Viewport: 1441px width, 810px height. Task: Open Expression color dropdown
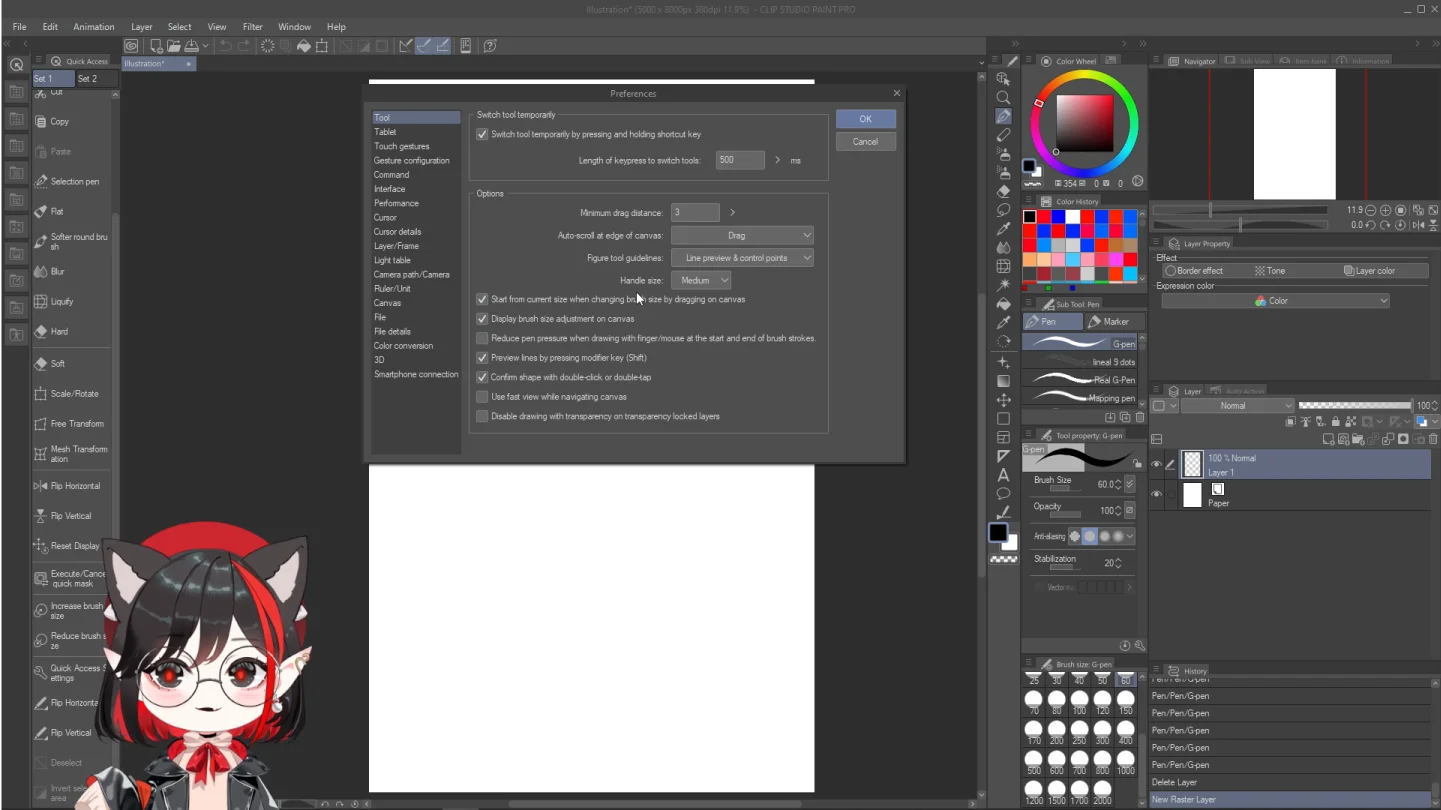[x=1275, y=301]
